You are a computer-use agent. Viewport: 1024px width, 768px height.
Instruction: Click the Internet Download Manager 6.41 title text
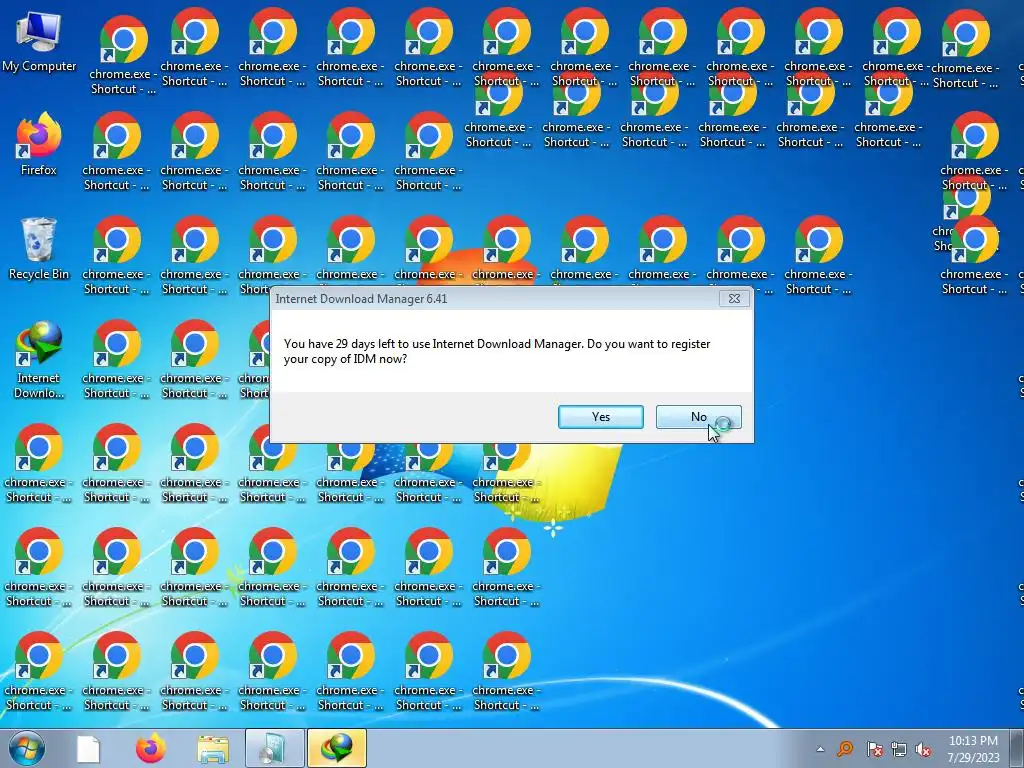[361, 298]
